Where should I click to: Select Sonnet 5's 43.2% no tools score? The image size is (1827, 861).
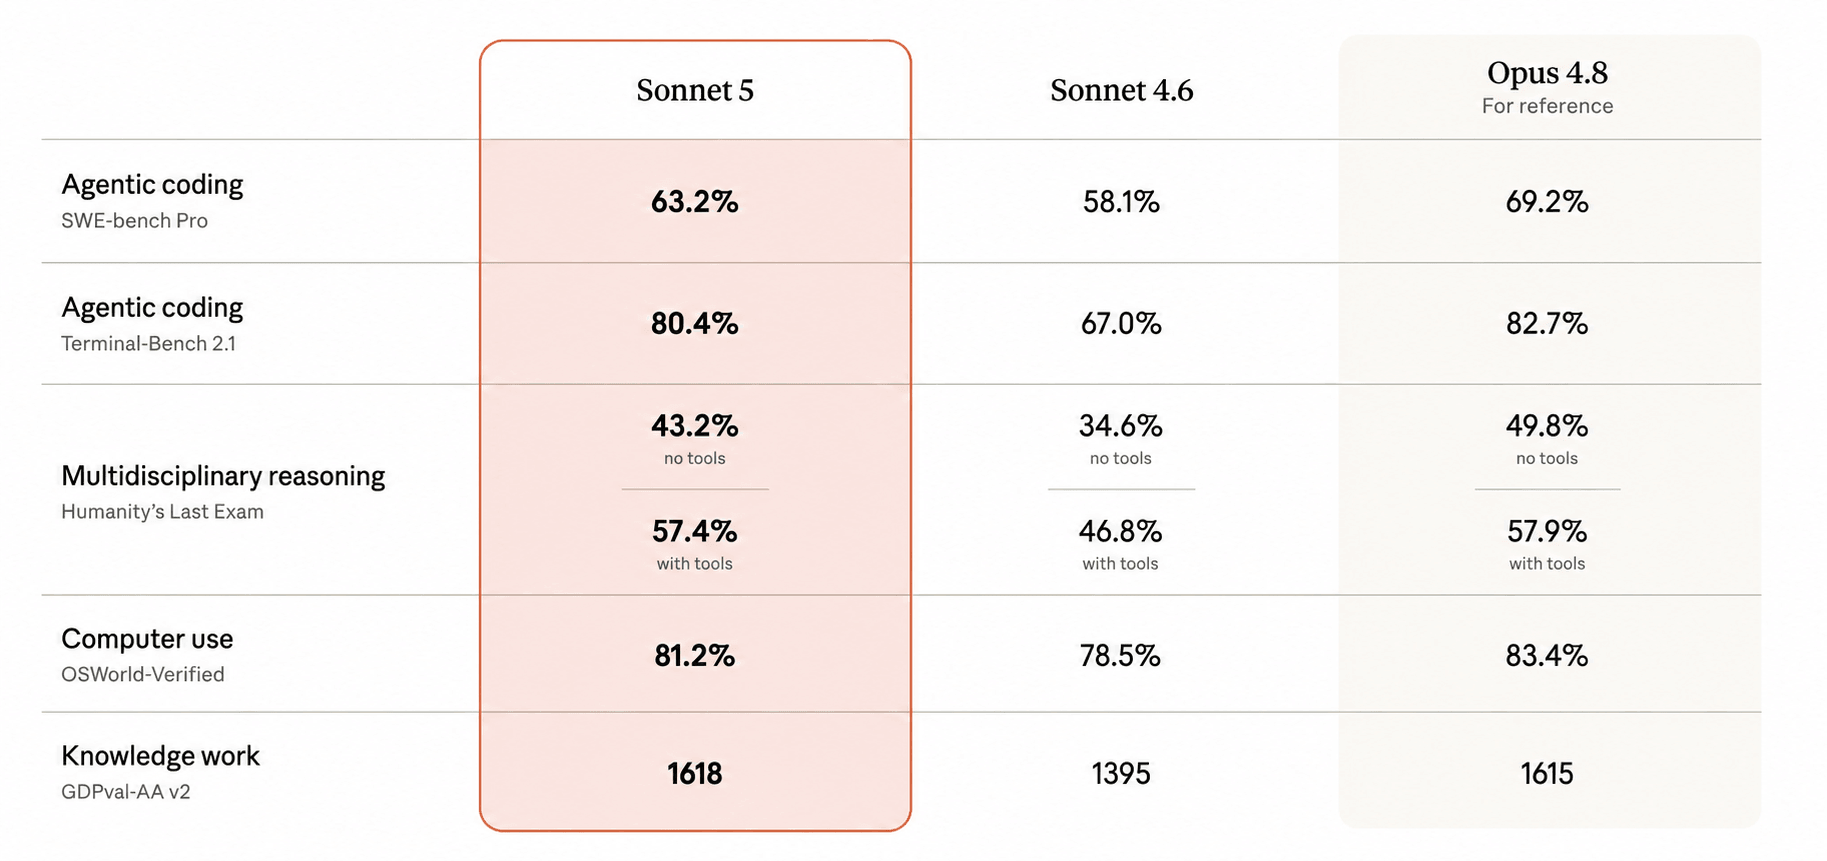pyautogui.click(x=695, y=426)
